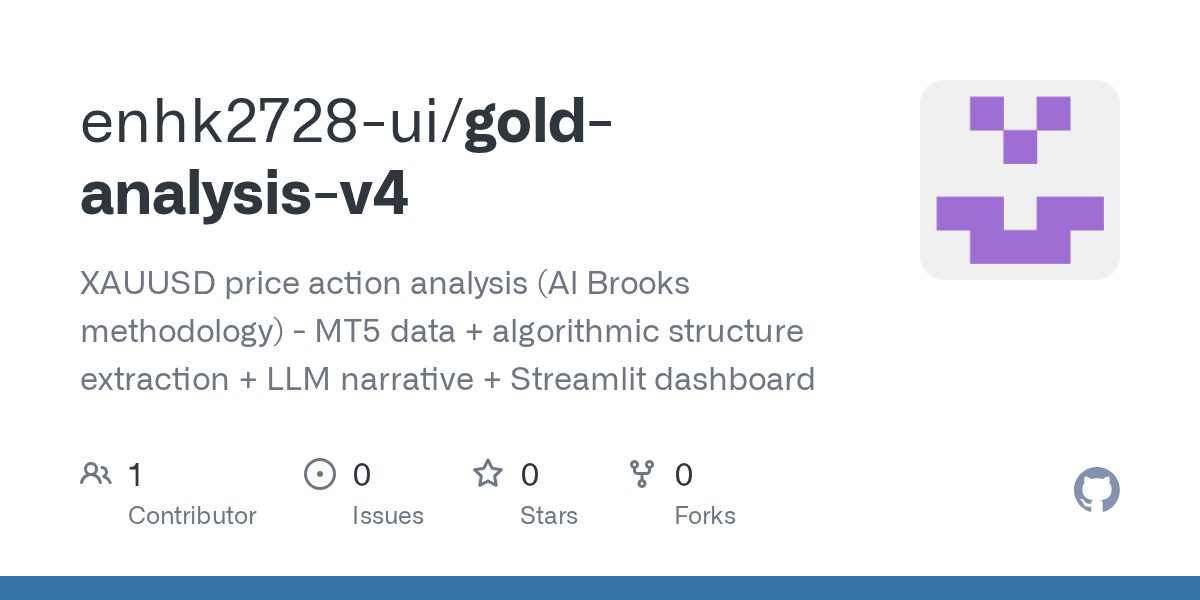Click the issues count number 0

[x=362, y=474]
